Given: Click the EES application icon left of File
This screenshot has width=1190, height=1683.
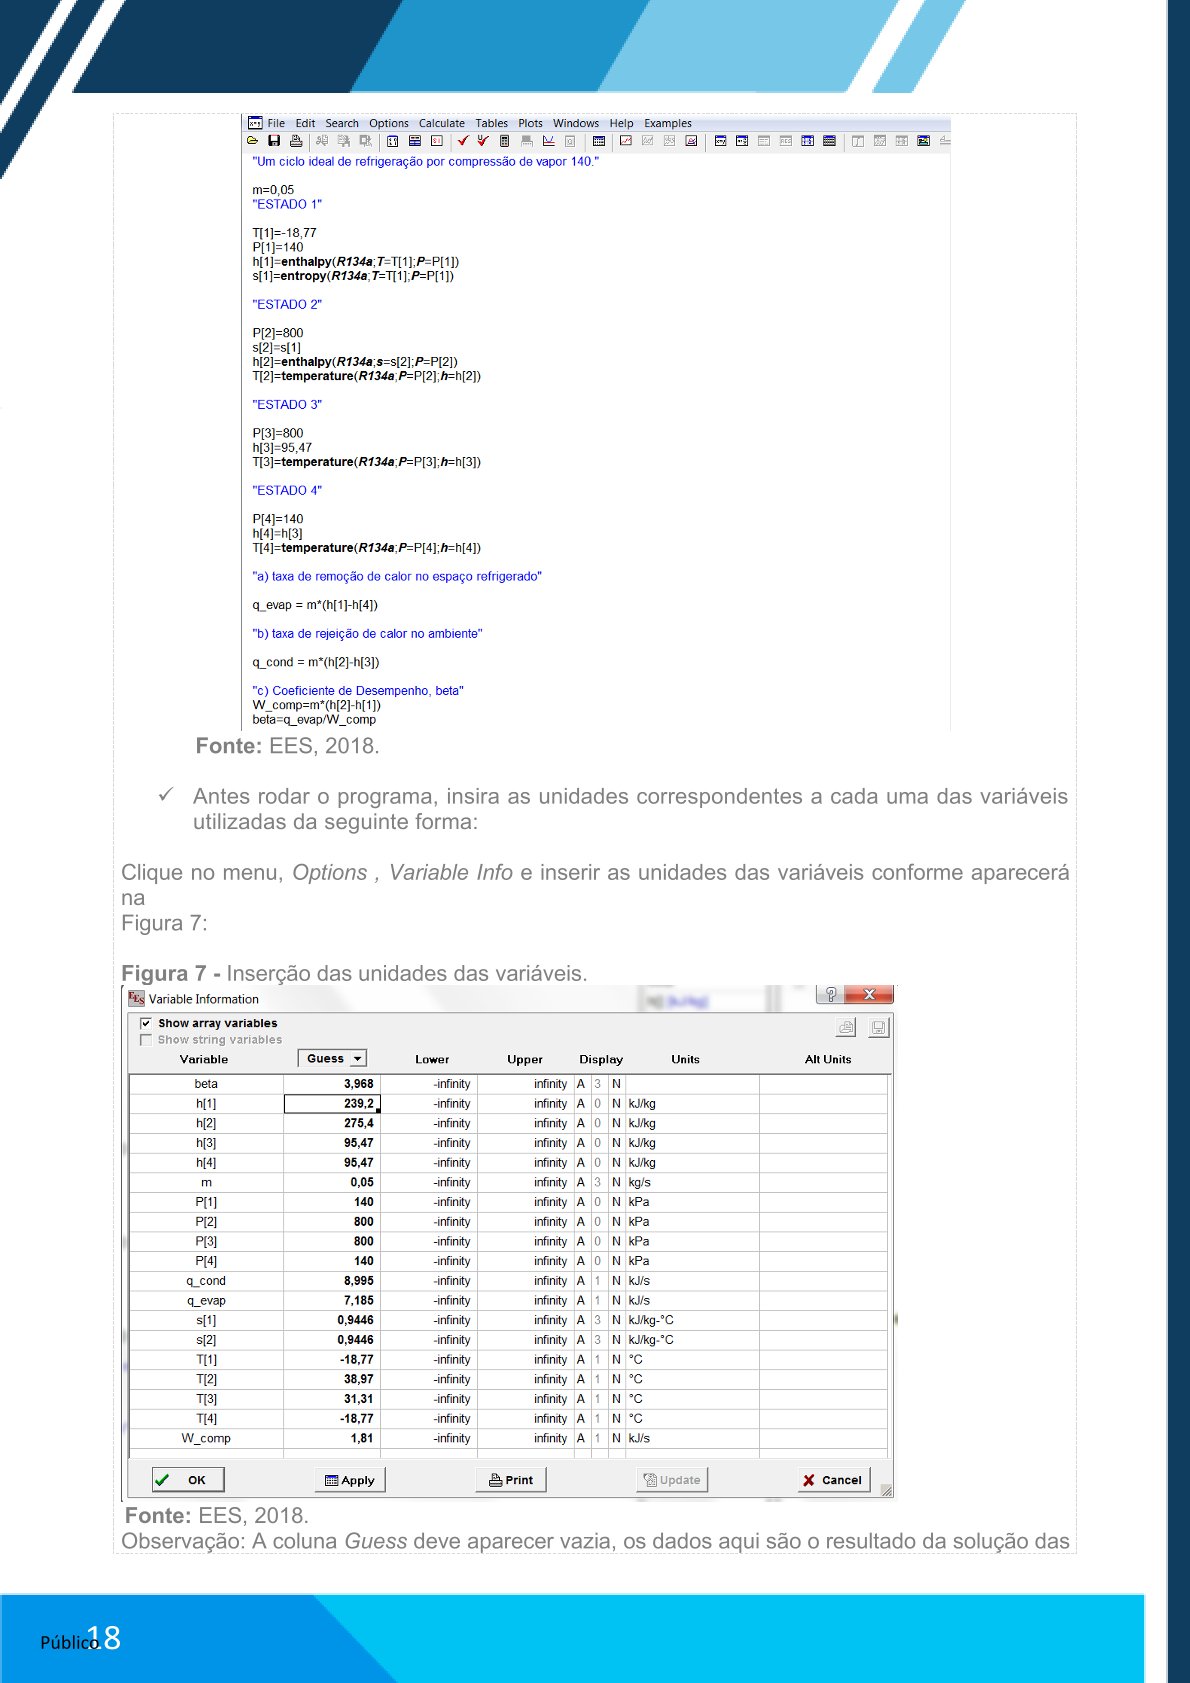Looking at the screenshot, I should pyautogui.click(x=255, y=123).
